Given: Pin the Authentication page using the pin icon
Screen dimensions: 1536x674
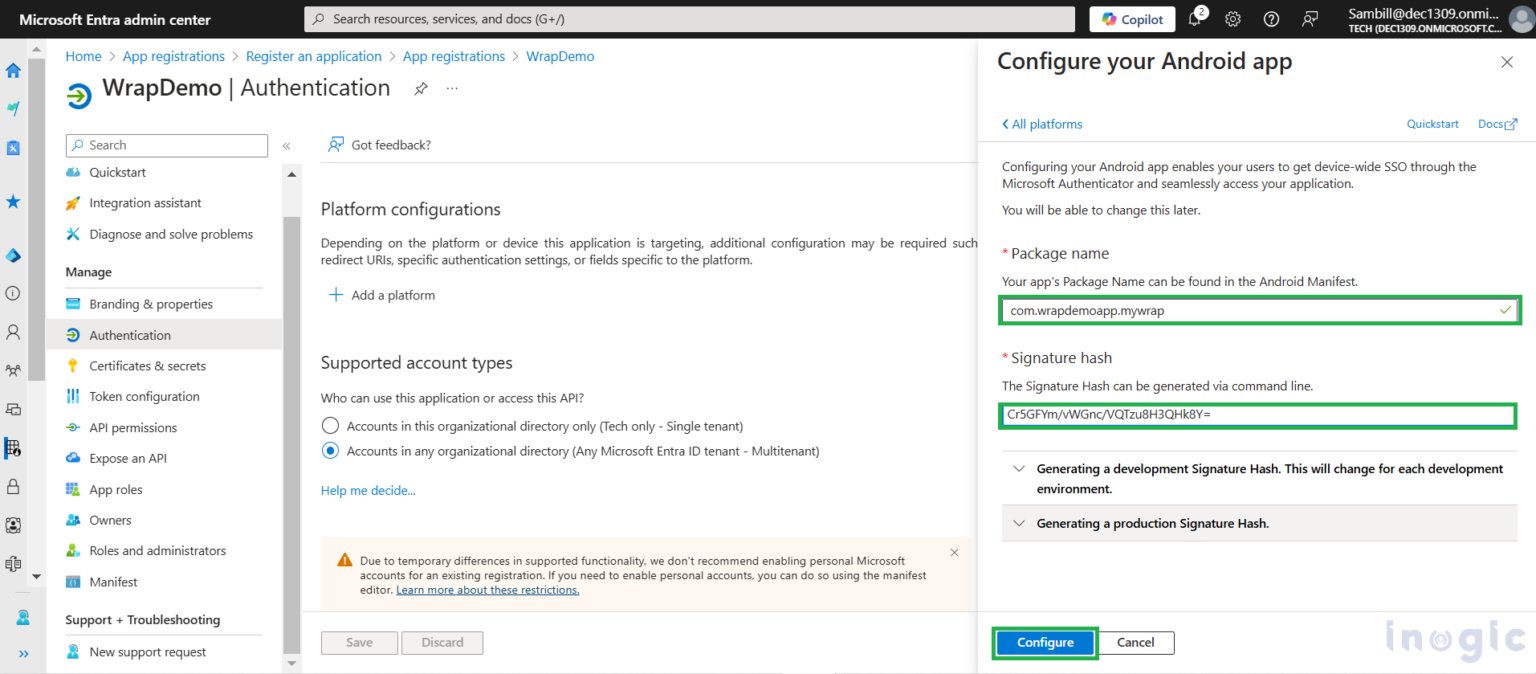Looking at the screenshot, I should (421, 88).
